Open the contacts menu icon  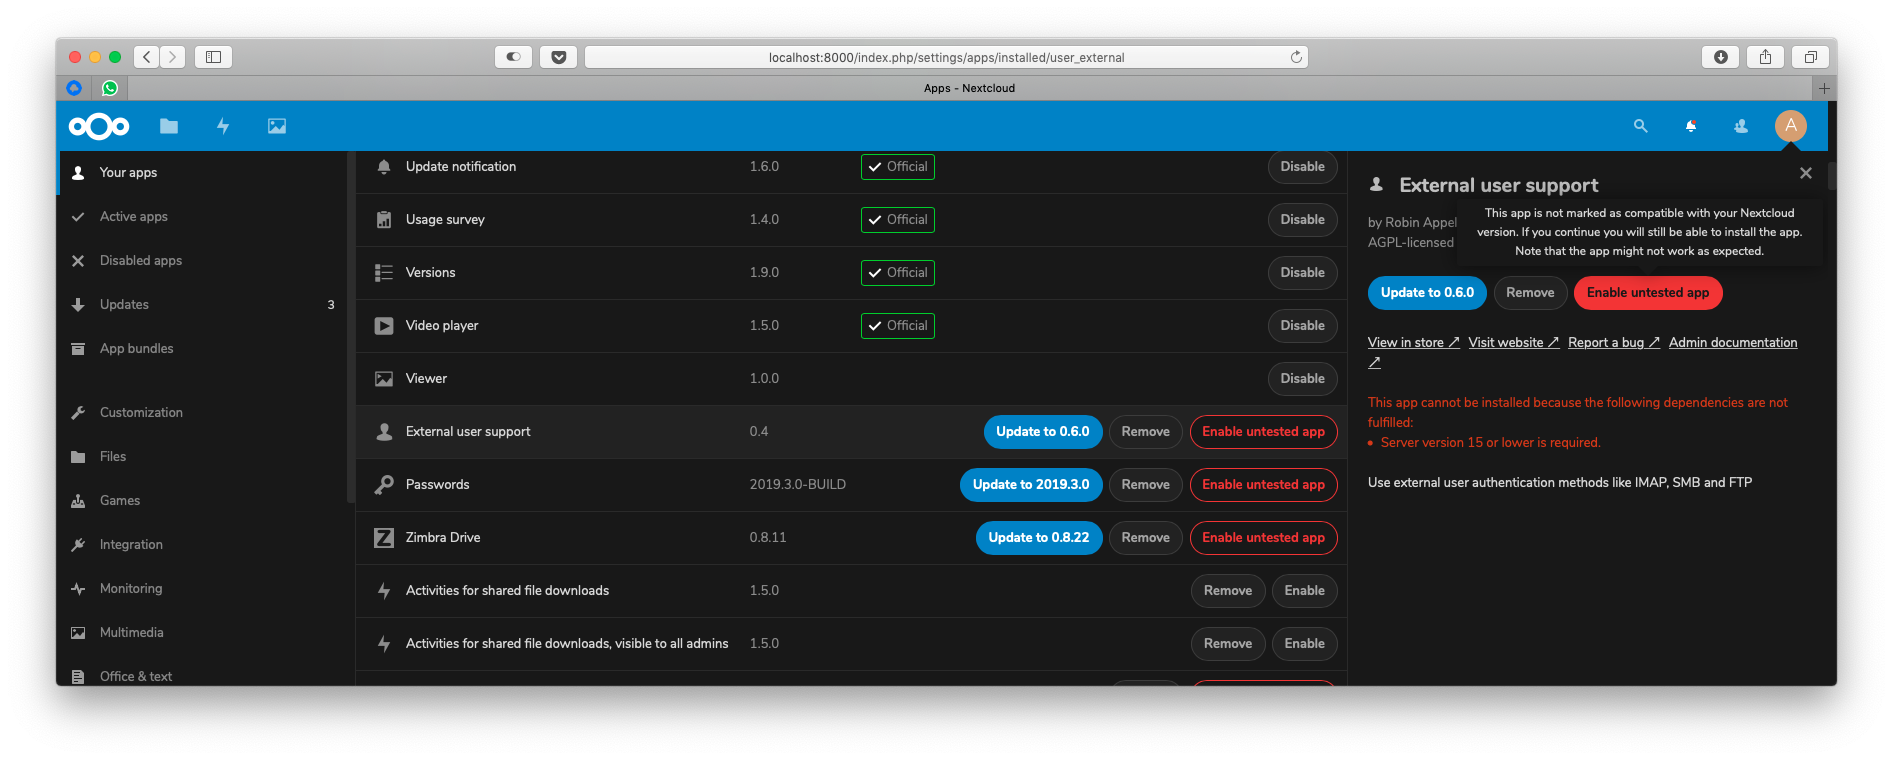pyautogui.click(x=1741, y=126)
